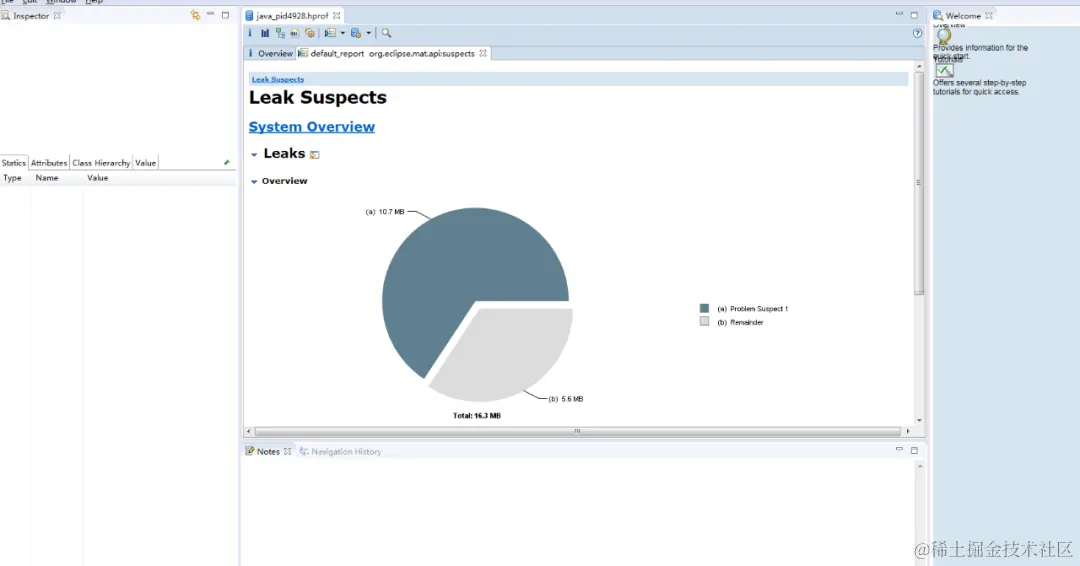Image resolution: width=1080 pixels, height=566 pixels.
Task: Maximize the Notes panel
Action: pyautogui.click(x=915, y=450)
